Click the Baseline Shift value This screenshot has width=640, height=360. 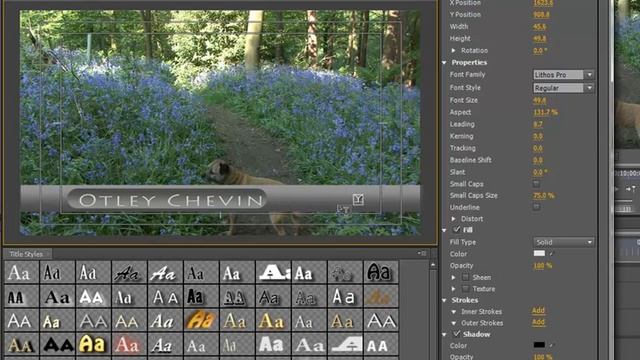[x=538, y=160]
